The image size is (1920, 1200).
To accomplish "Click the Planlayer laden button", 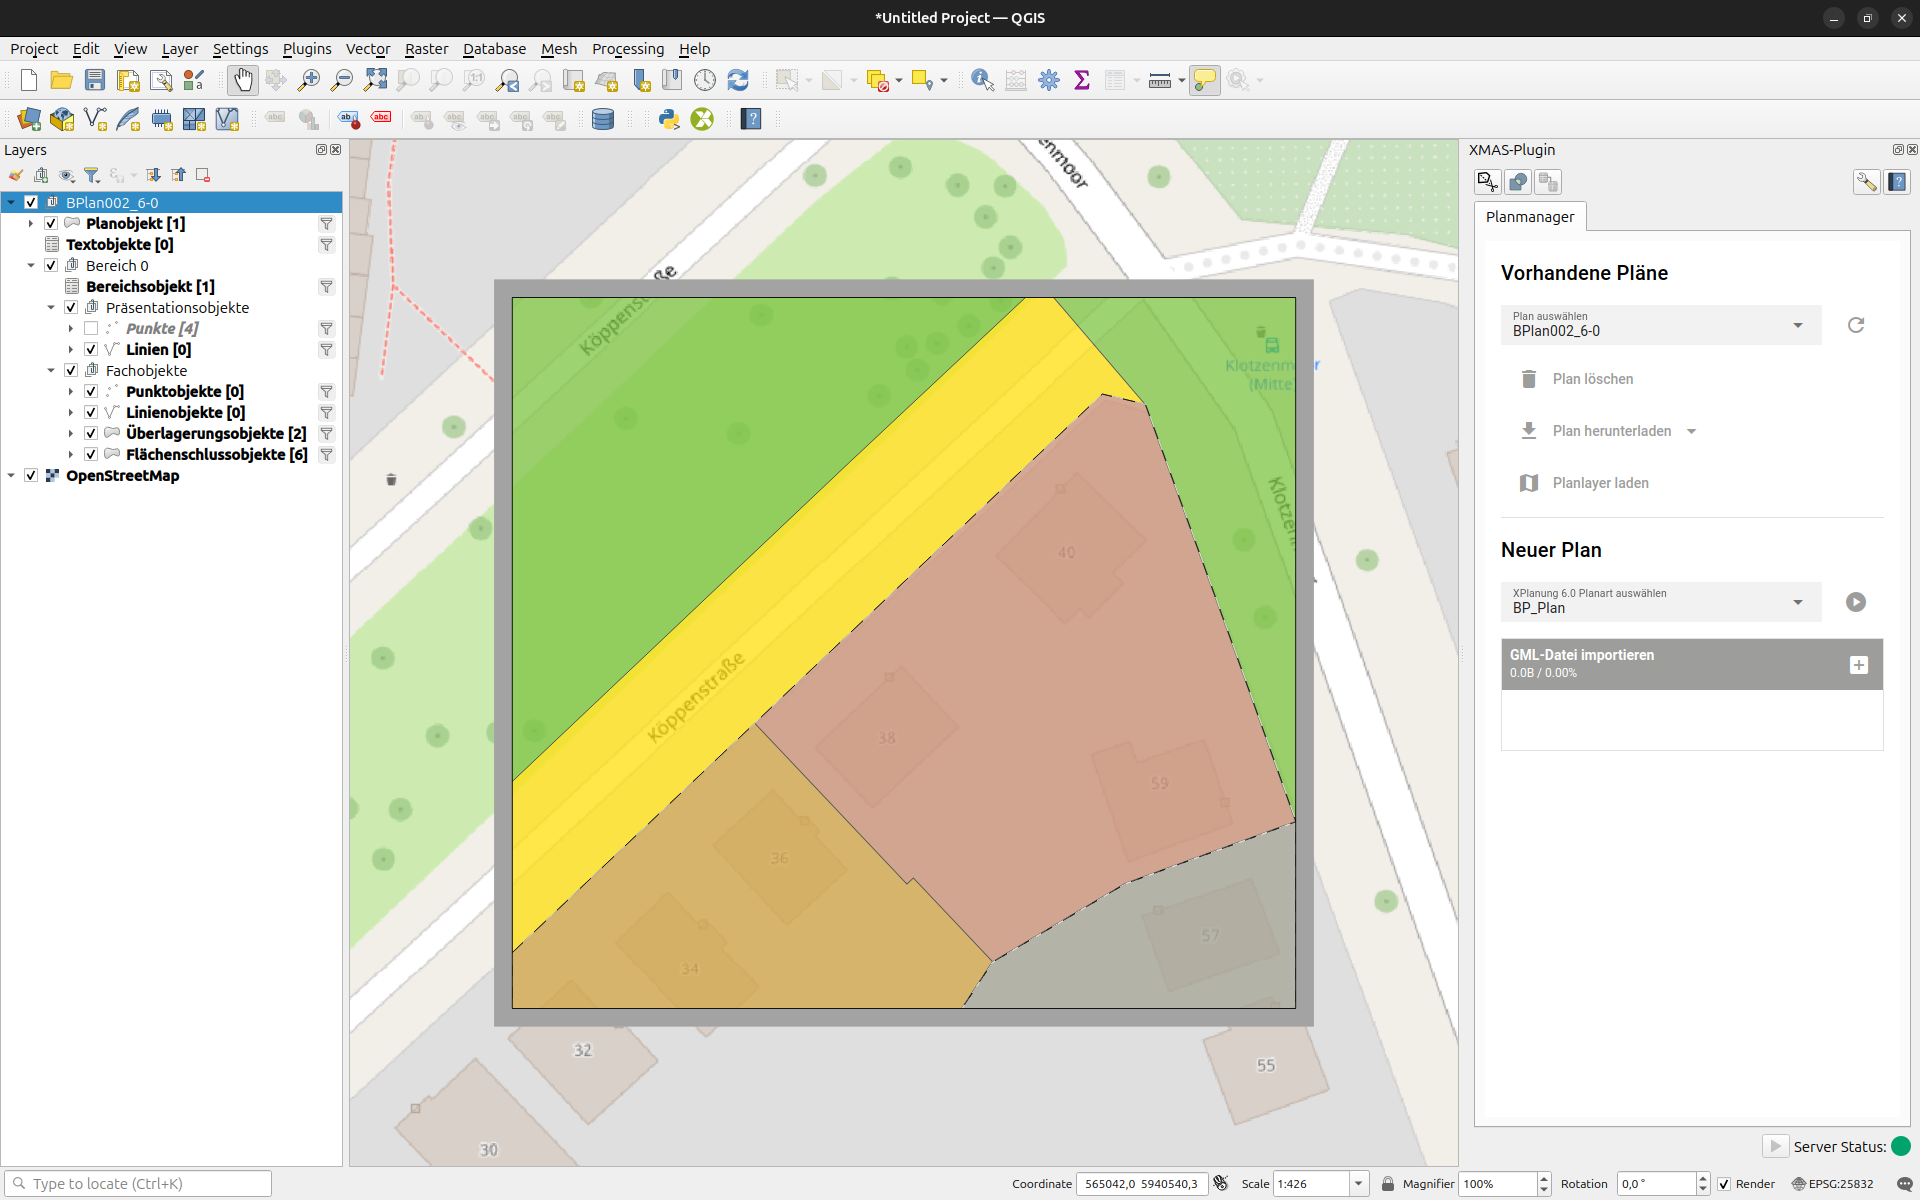I will (x=1600, y=483).
